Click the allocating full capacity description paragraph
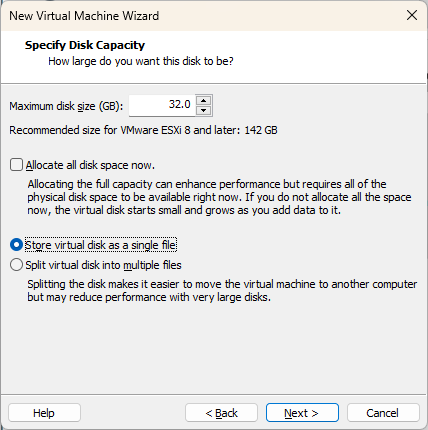Viewport: 428px width, 430px height. coord(219,197)
